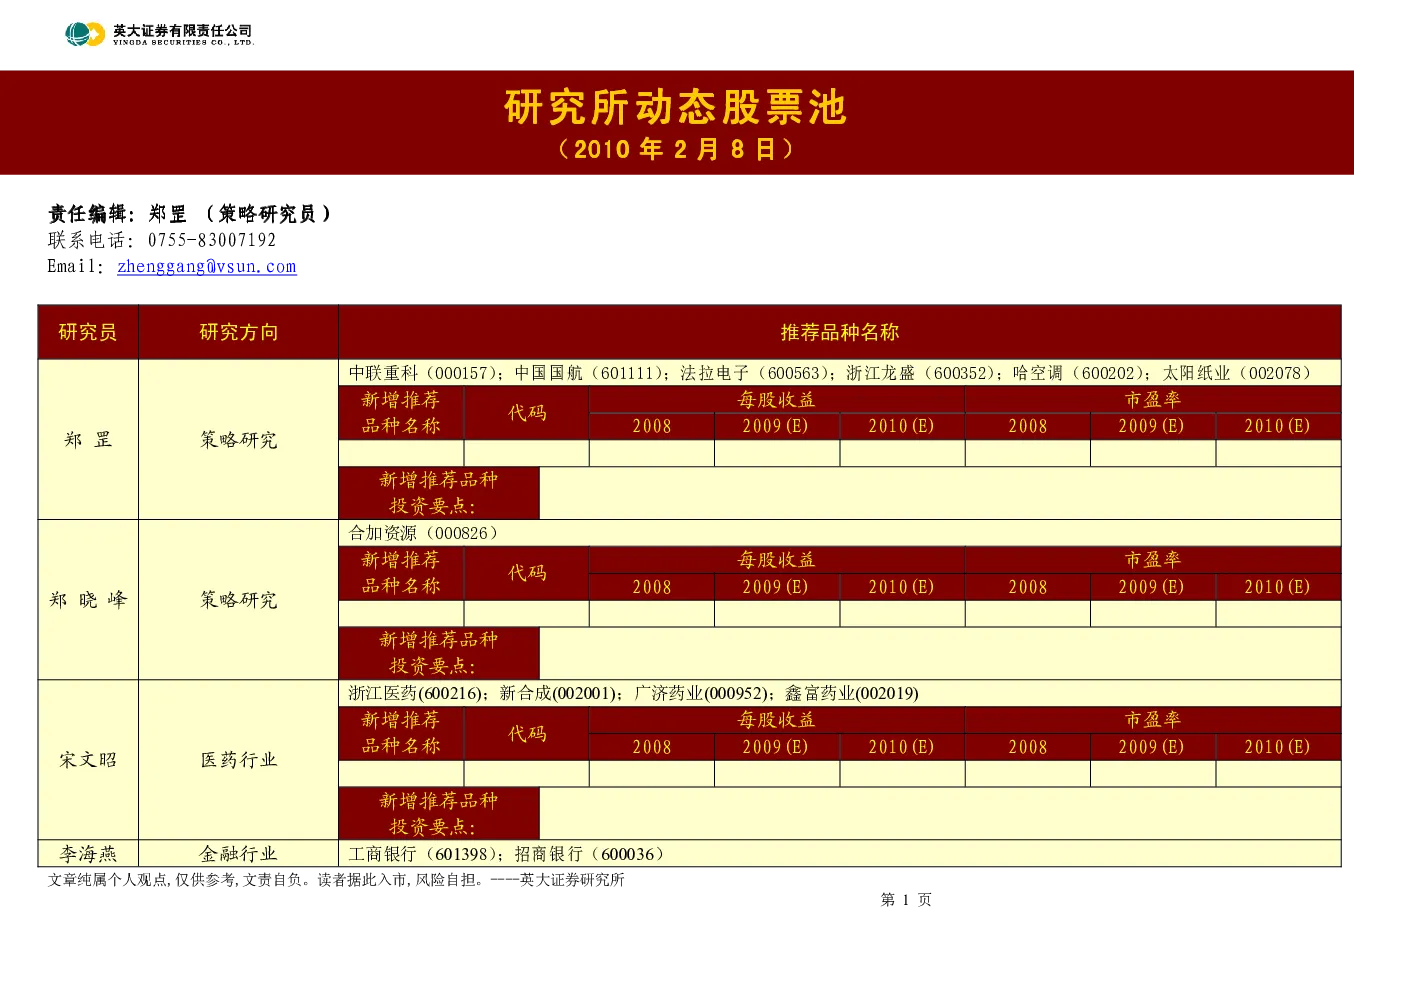The image size is (1403, 992).
Task: Click 每股收益 header in 宋文昭 section
Action: point(777,720)
